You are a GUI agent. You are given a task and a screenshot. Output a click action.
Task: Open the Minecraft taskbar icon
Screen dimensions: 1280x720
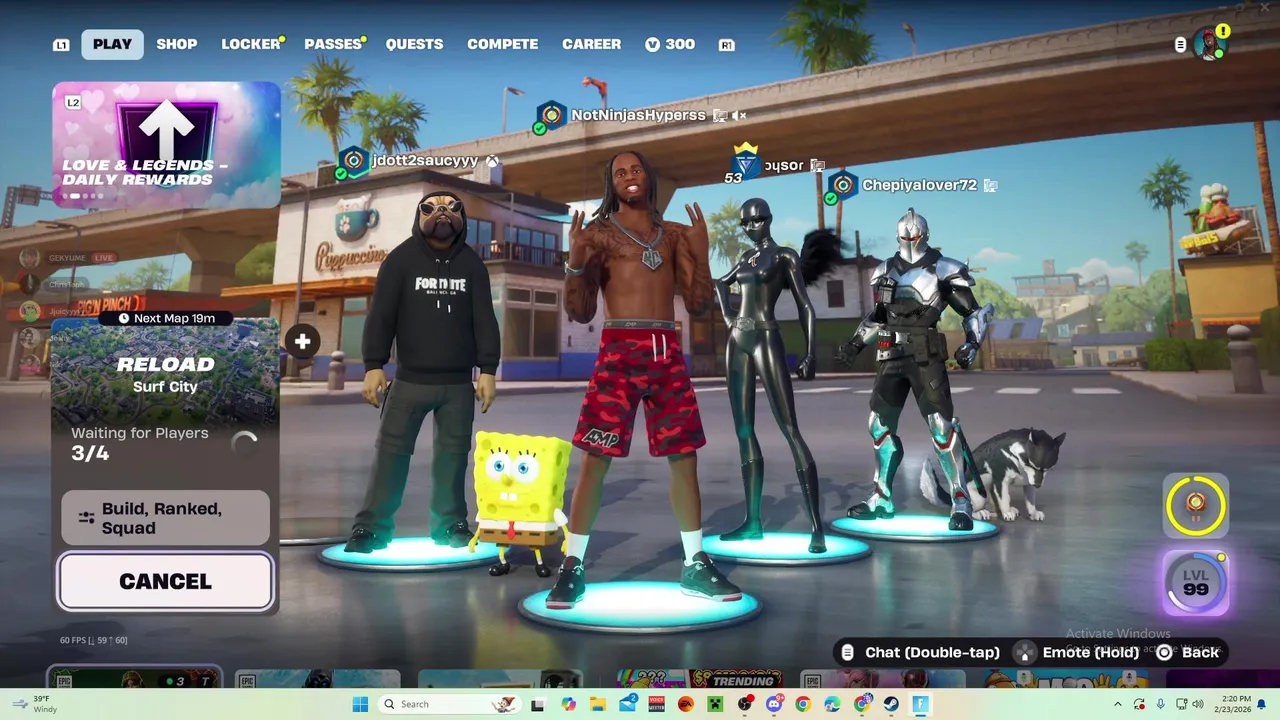(715, 704)
